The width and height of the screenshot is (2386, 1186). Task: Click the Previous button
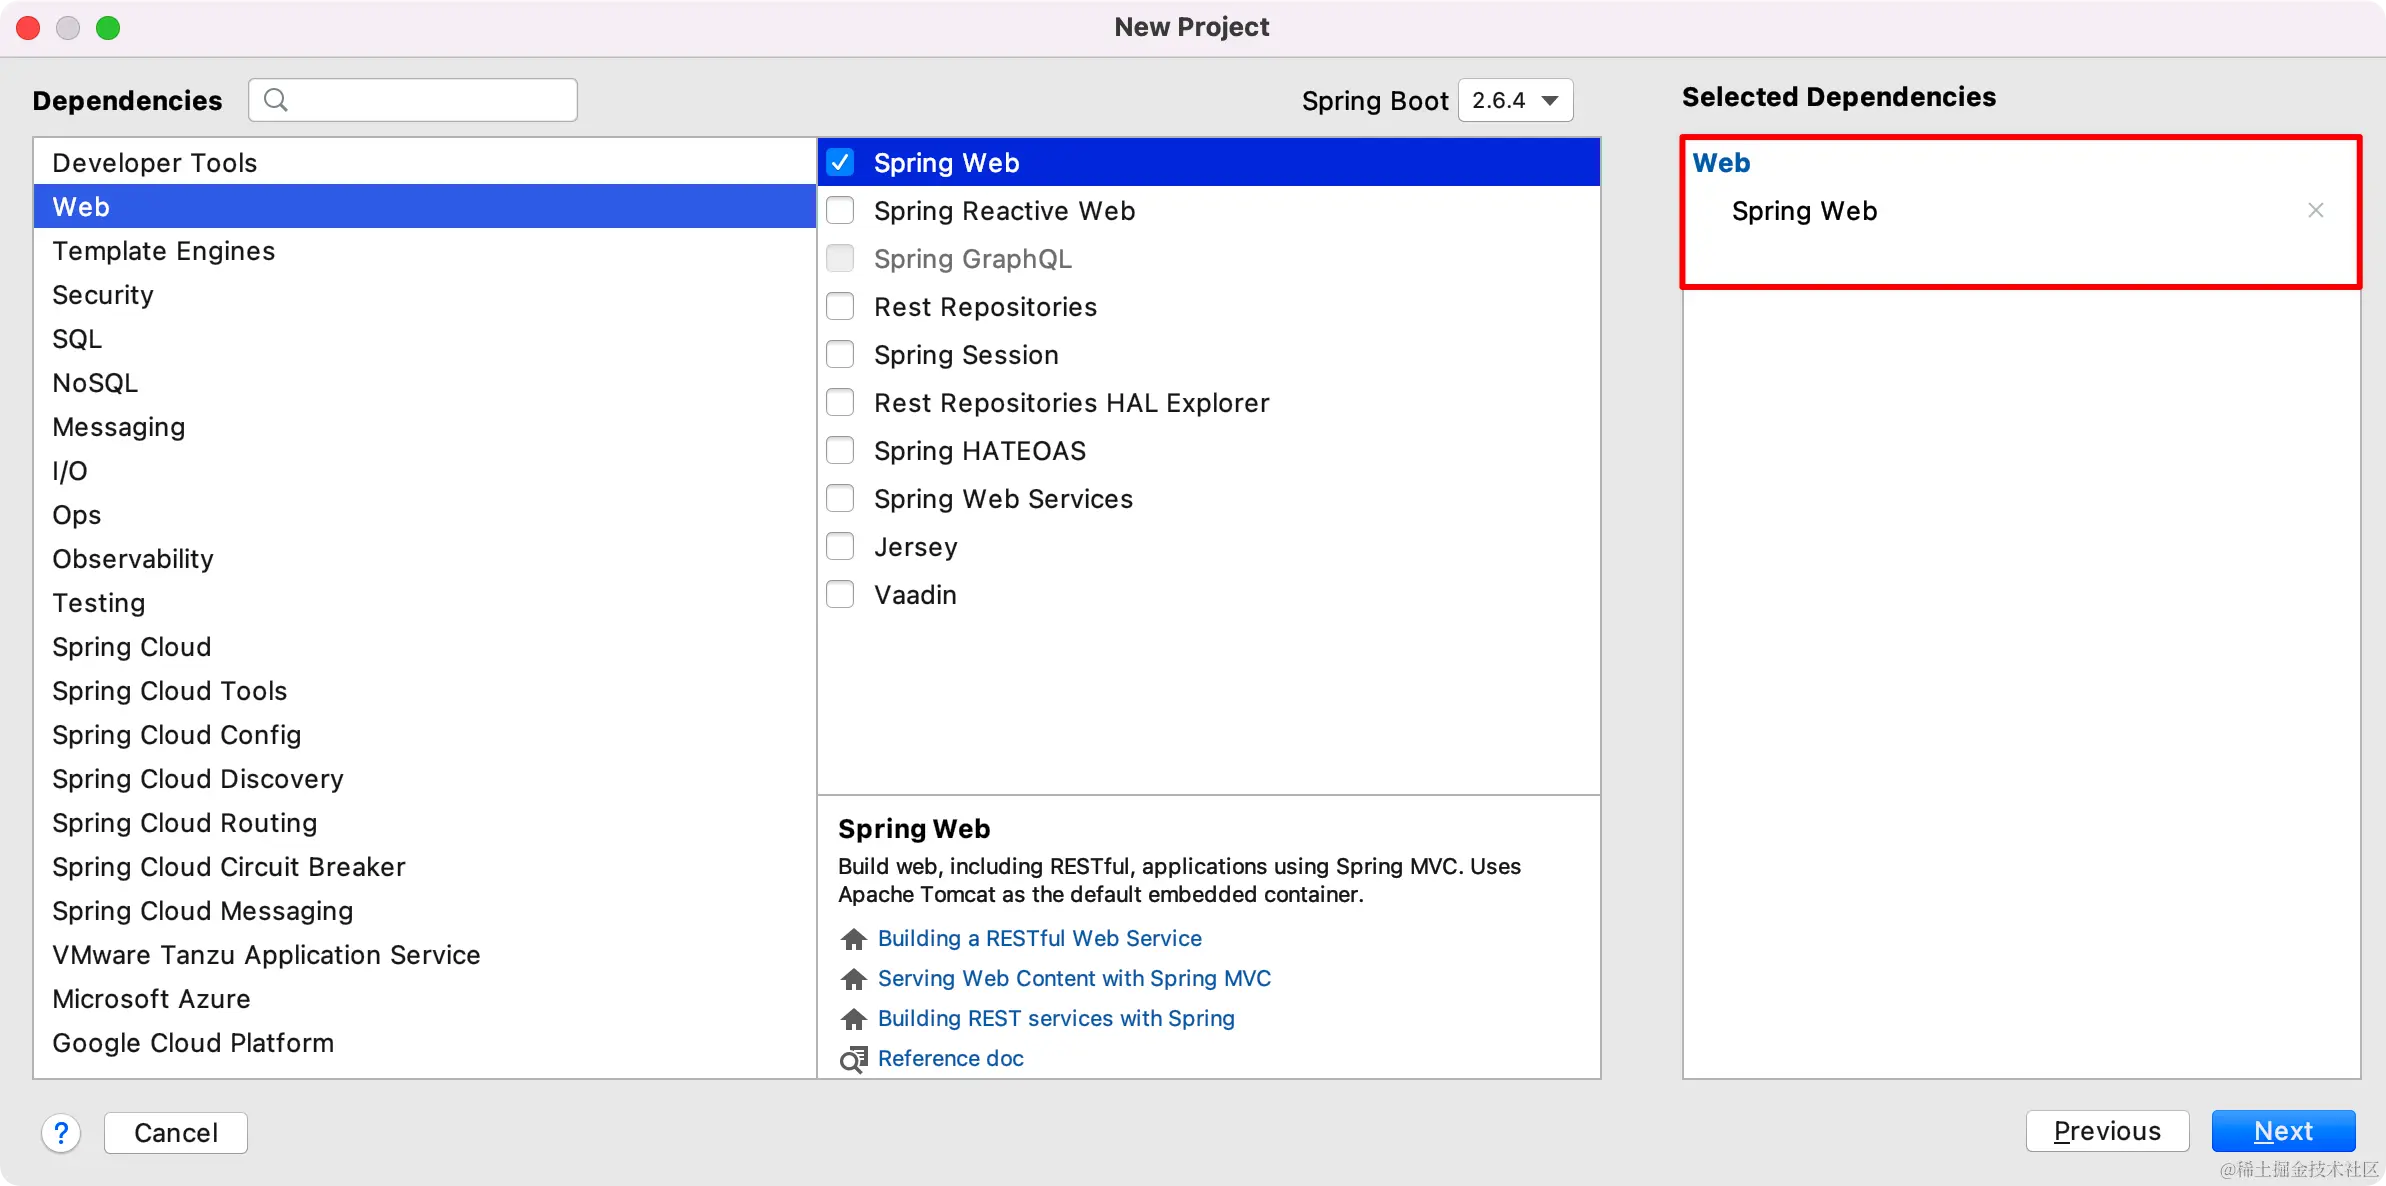point(2107,1131)
